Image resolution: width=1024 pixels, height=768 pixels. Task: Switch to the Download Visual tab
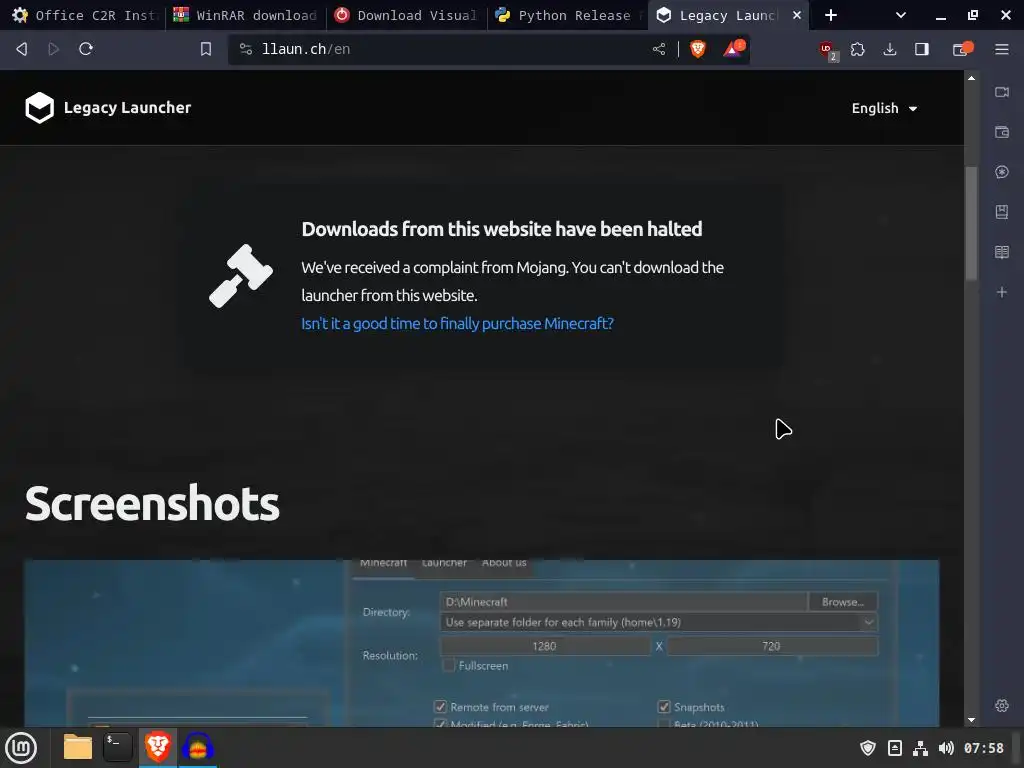coord(406,15)
